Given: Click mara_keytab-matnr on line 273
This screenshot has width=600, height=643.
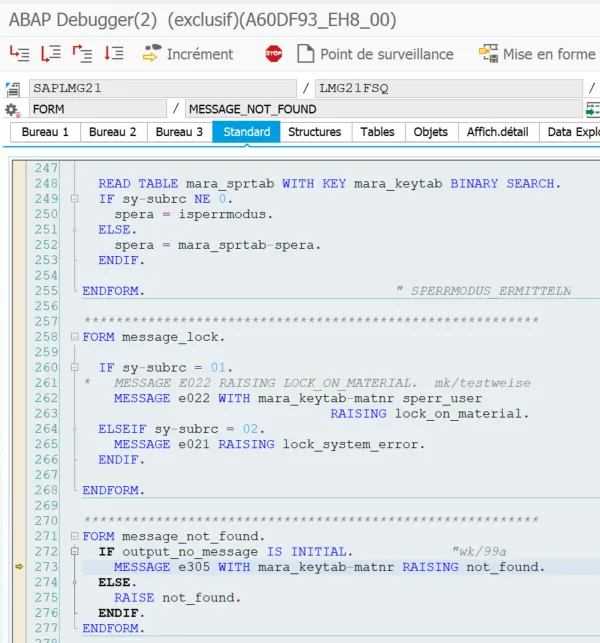Looking at the screenshot, I should 326,567.
